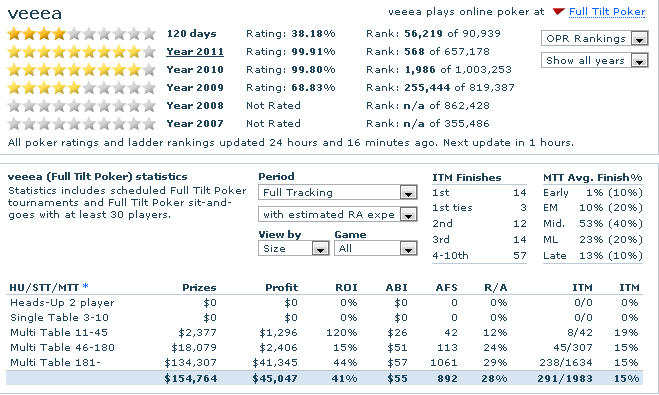Click the ROI column header
This screenshot has height=395, width=659.
pyautogui.click(x=346, y=287)
